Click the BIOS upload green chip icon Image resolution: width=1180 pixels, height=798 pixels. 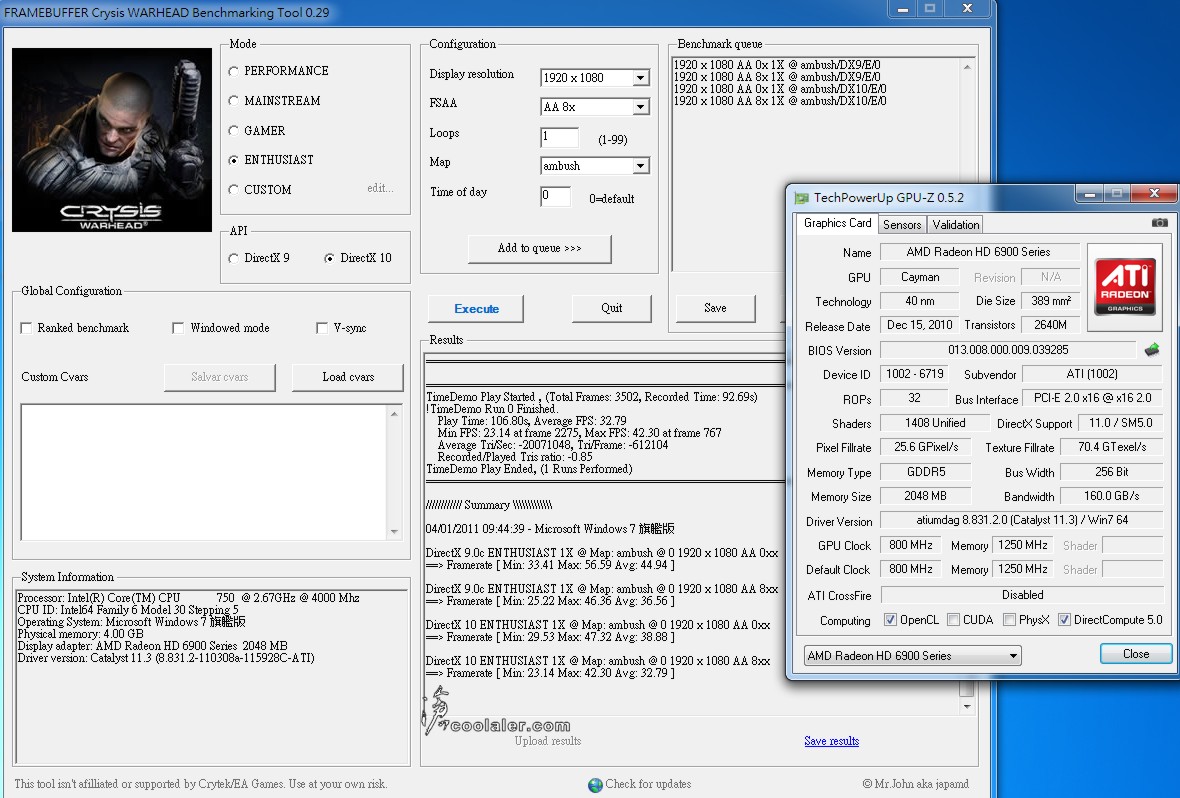coord(1151,349)
